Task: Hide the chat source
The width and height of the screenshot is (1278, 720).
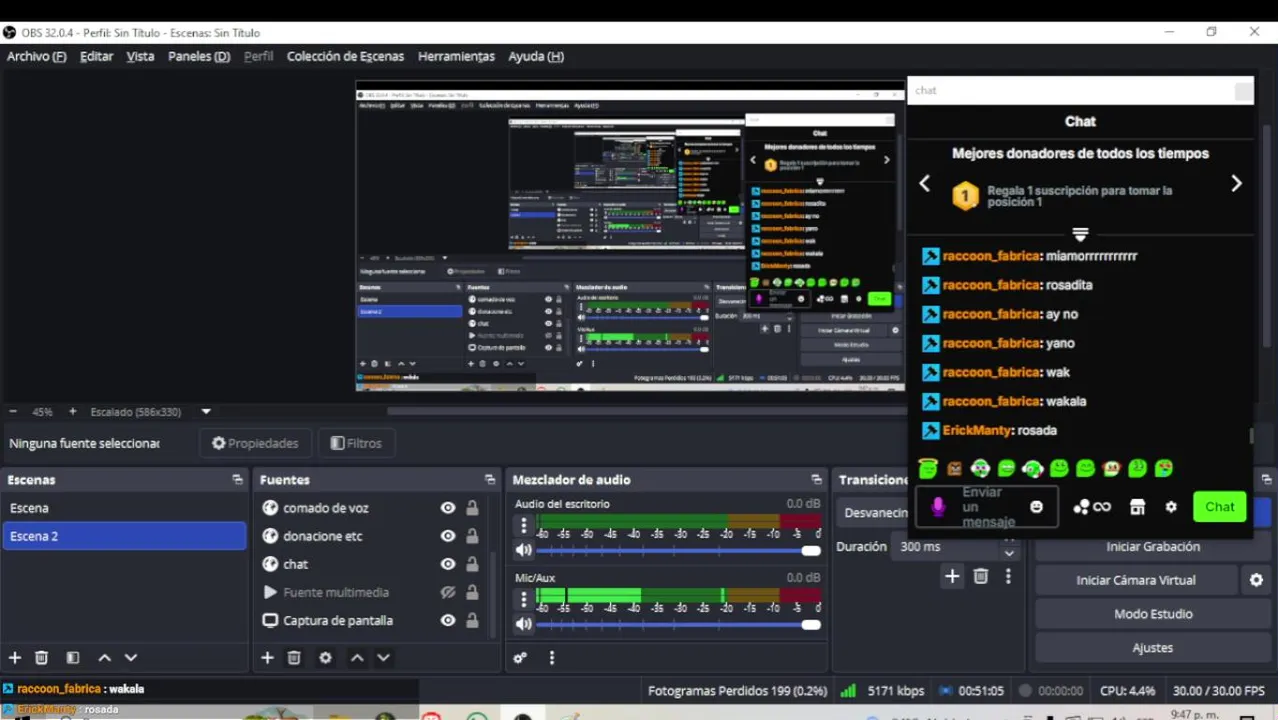Action: point(448,564)
